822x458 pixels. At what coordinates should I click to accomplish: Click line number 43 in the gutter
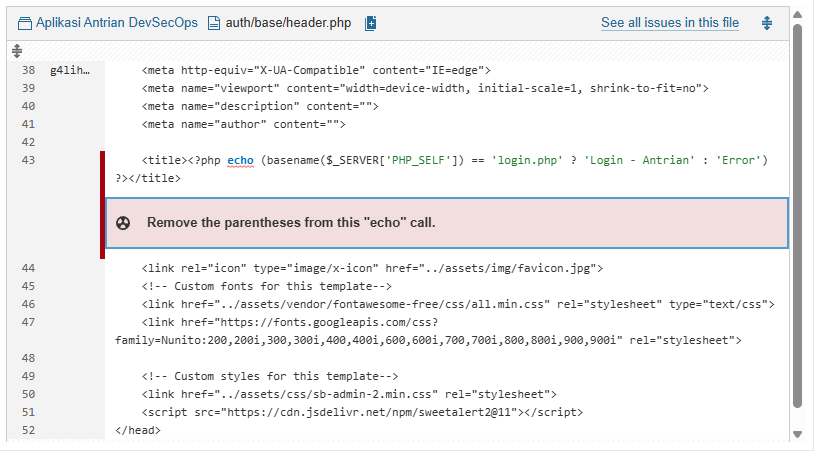pos(28,160)
